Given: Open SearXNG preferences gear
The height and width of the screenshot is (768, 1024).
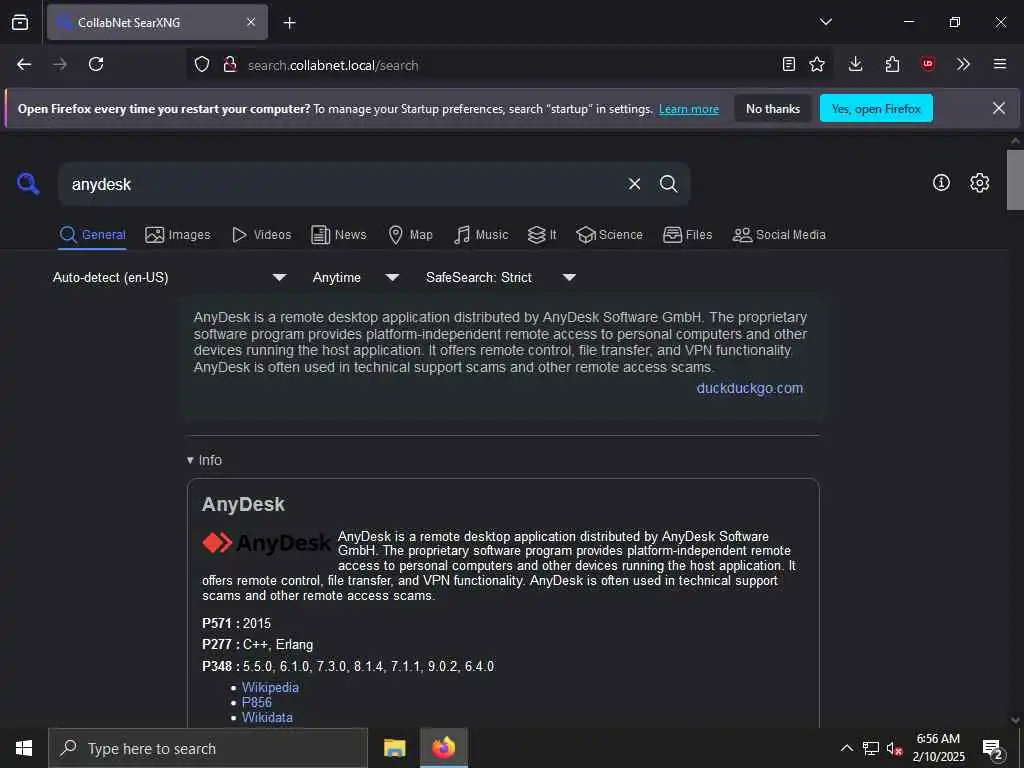Looking at the screenshot, I should pyautogui.click(x=979, y=183).
